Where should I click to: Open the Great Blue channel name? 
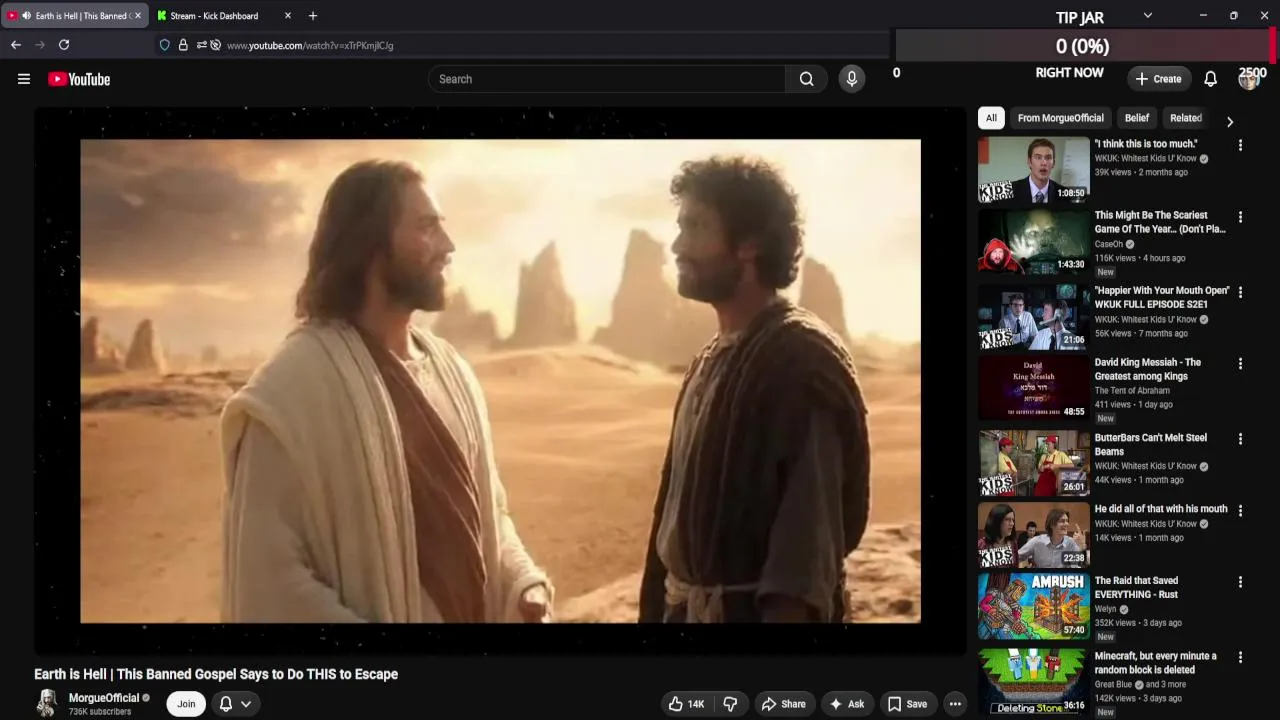click(x=1113, y=685)
